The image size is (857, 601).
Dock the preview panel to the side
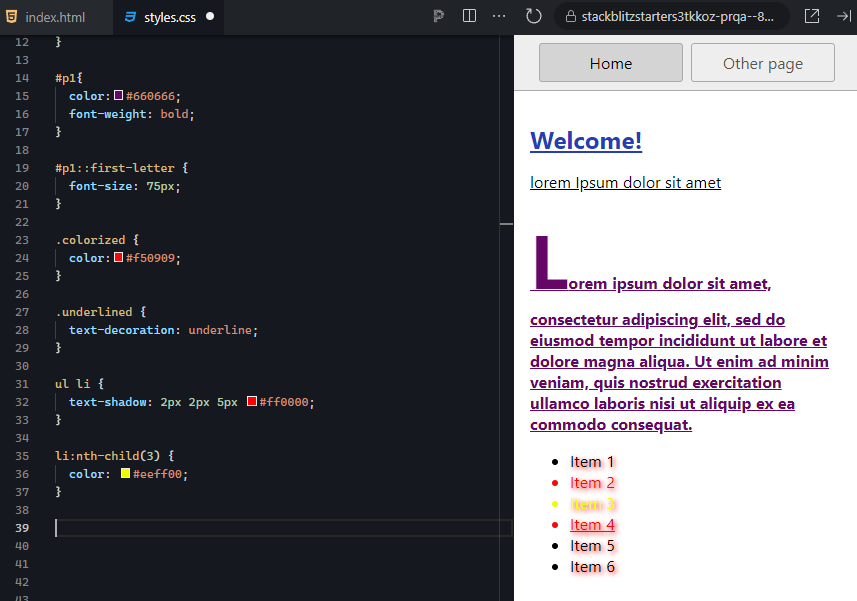841,16
